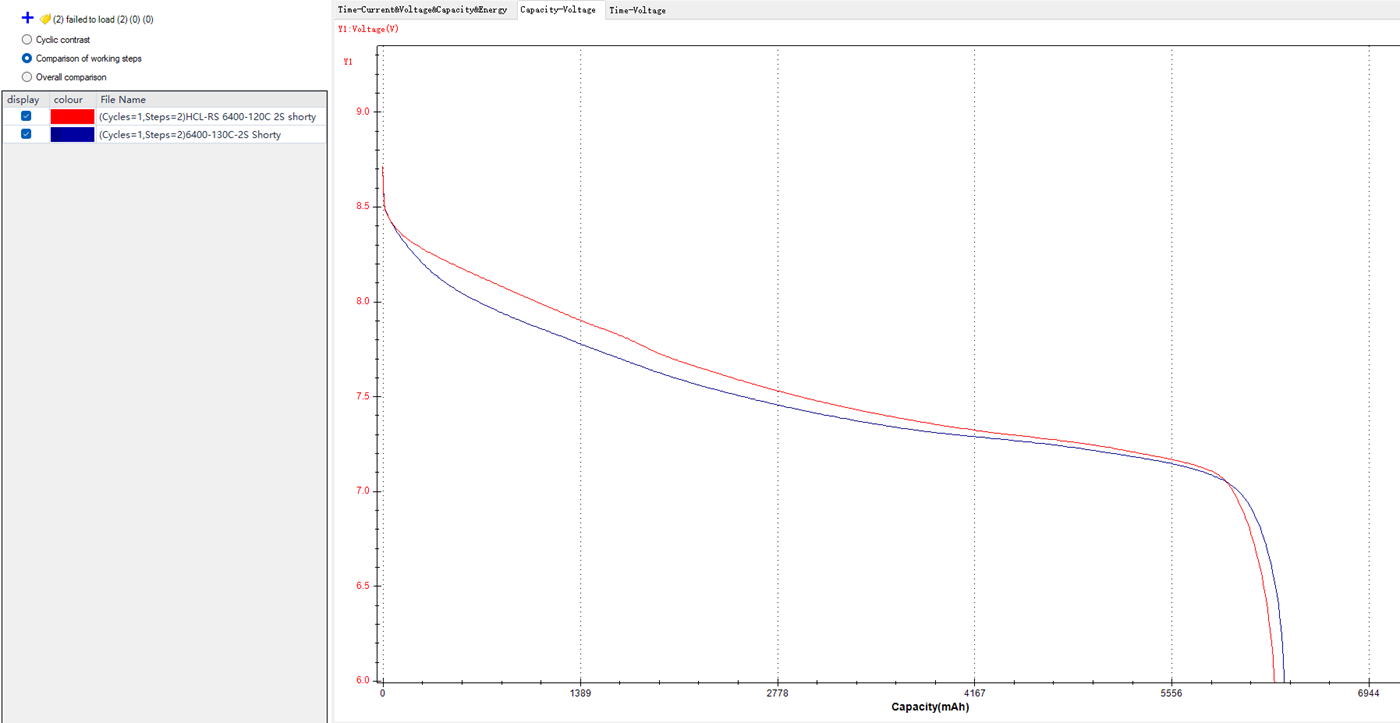1400x723 pixels.
Task: Click the yellow eraser clear icon
Action: [x=45, y=19]
